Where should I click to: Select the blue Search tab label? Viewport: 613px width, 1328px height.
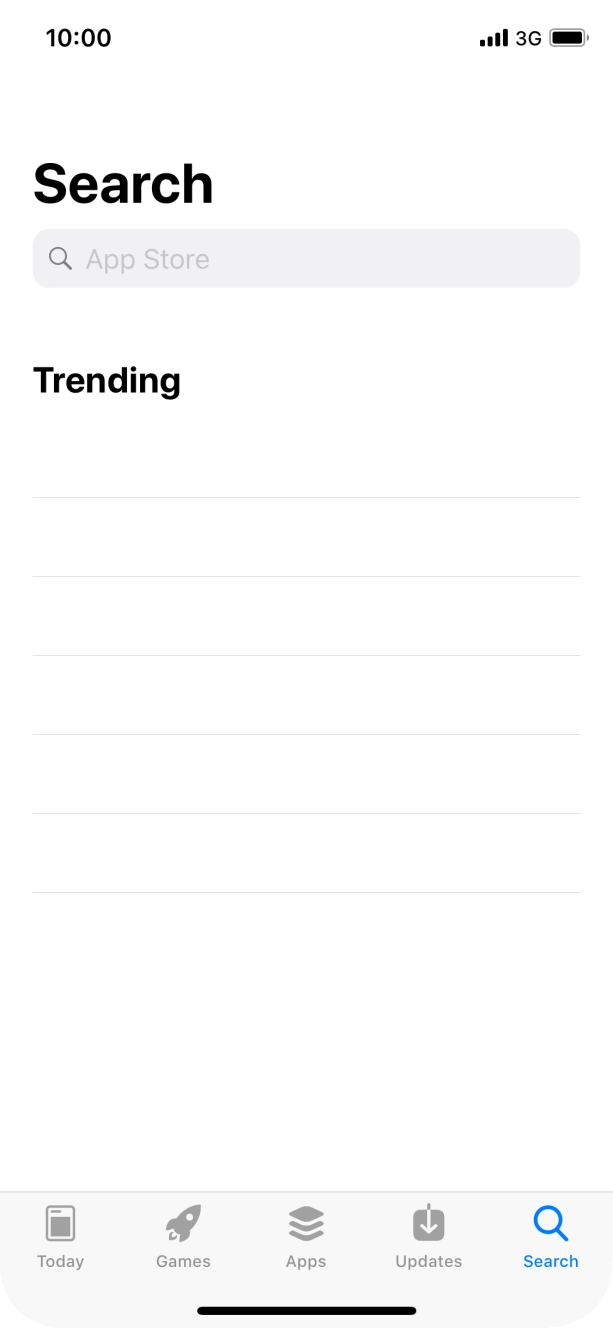tap(551, 1261)
